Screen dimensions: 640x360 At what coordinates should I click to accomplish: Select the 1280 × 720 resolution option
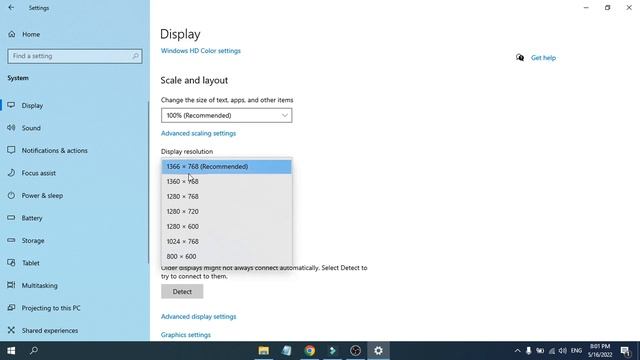227,211
